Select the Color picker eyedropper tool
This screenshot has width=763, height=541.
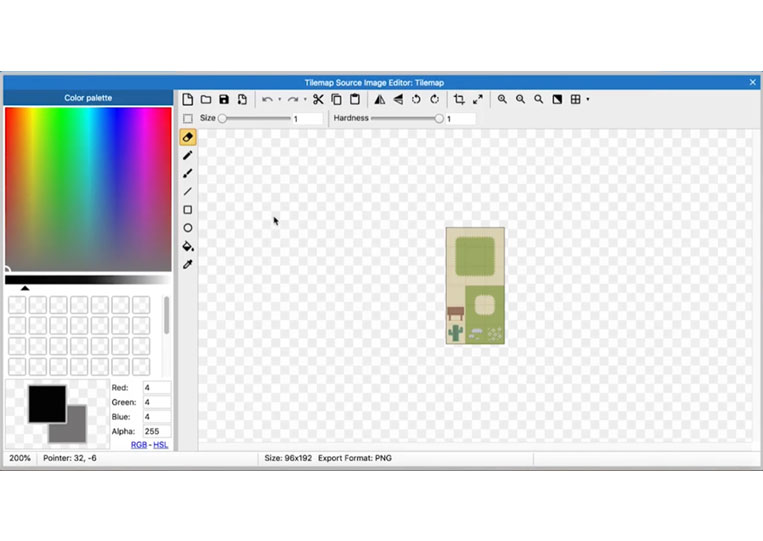click(x=188, y=264)
